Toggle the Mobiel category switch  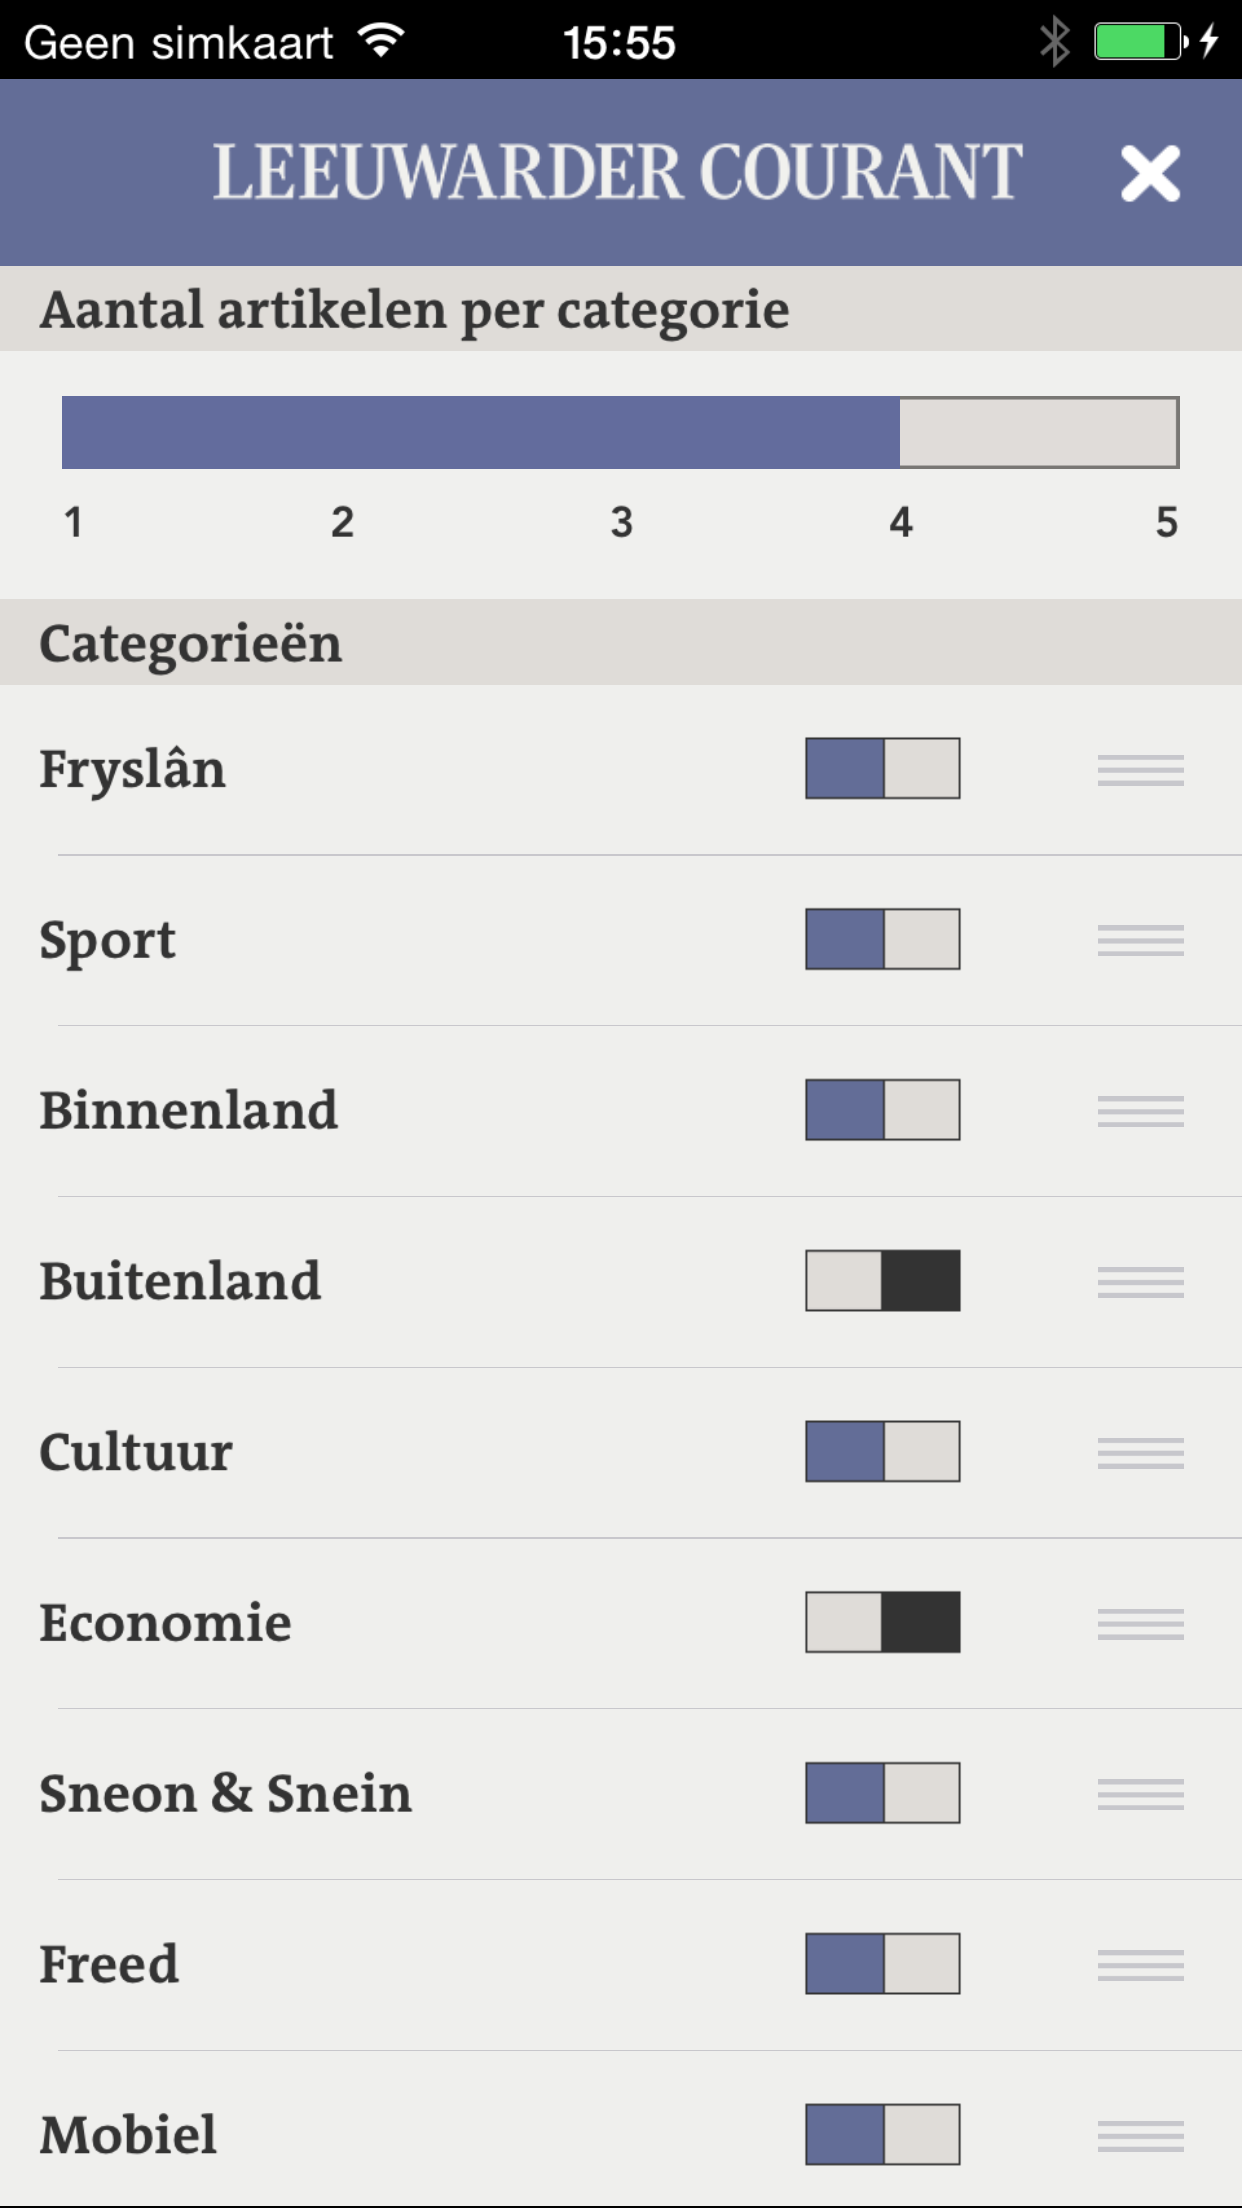(x=882, y=2134)
